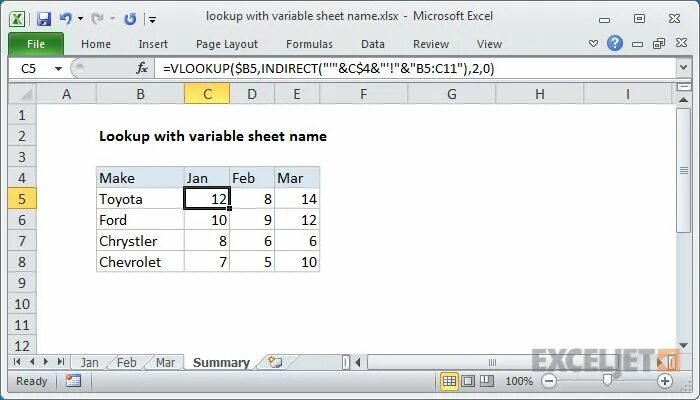Select the Chevrolet cell

coord(140,262)
